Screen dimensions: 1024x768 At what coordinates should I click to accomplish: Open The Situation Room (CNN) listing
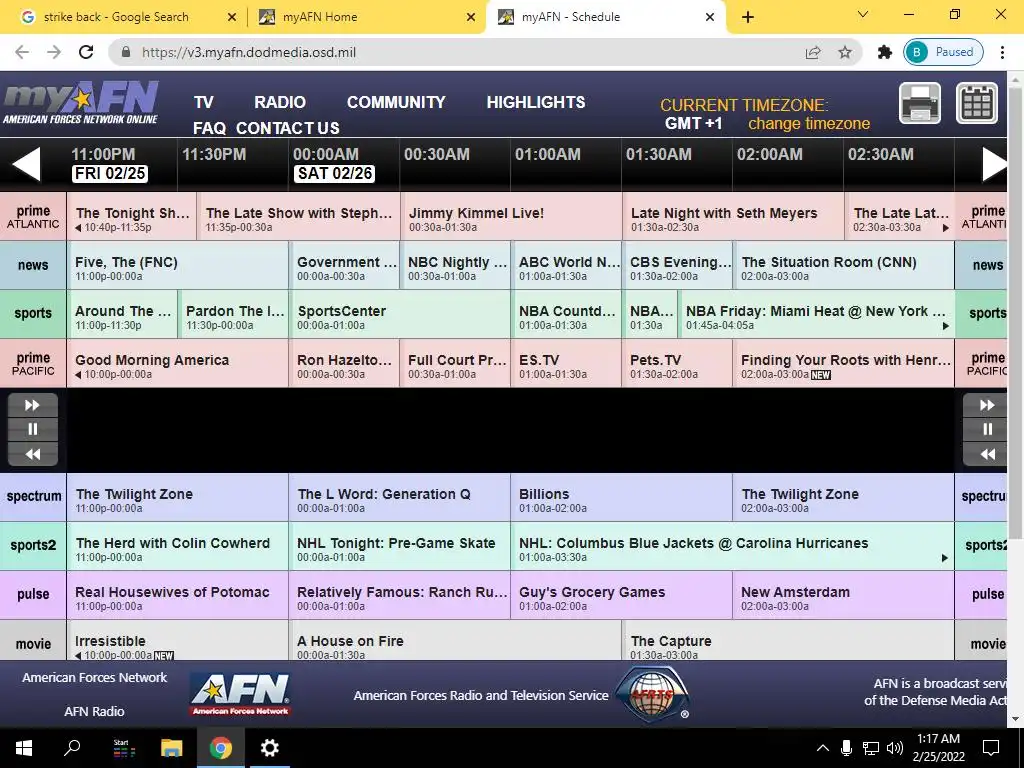coord(844,265)
